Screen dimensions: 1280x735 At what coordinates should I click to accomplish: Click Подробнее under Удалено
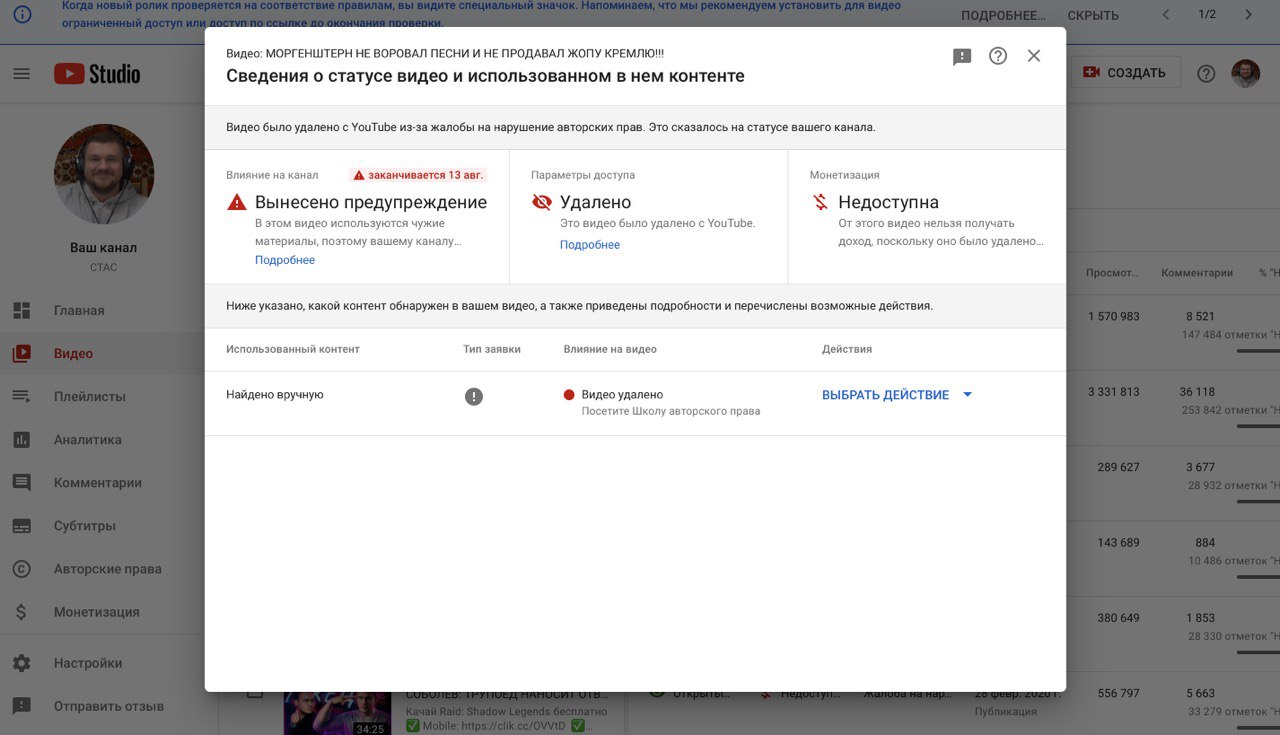(x=590, y=245)
